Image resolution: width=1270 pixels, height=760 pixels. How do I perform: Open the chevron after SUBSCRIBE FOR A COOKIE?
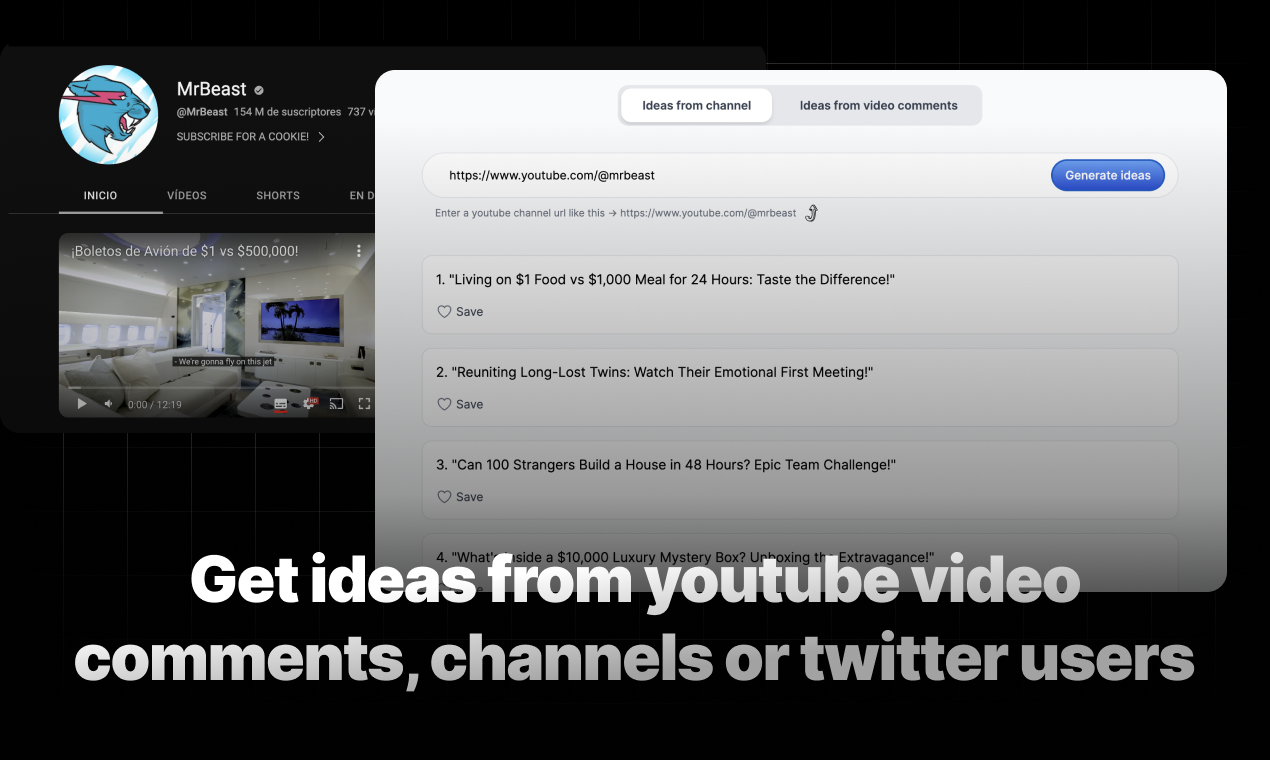coord(321,137)
